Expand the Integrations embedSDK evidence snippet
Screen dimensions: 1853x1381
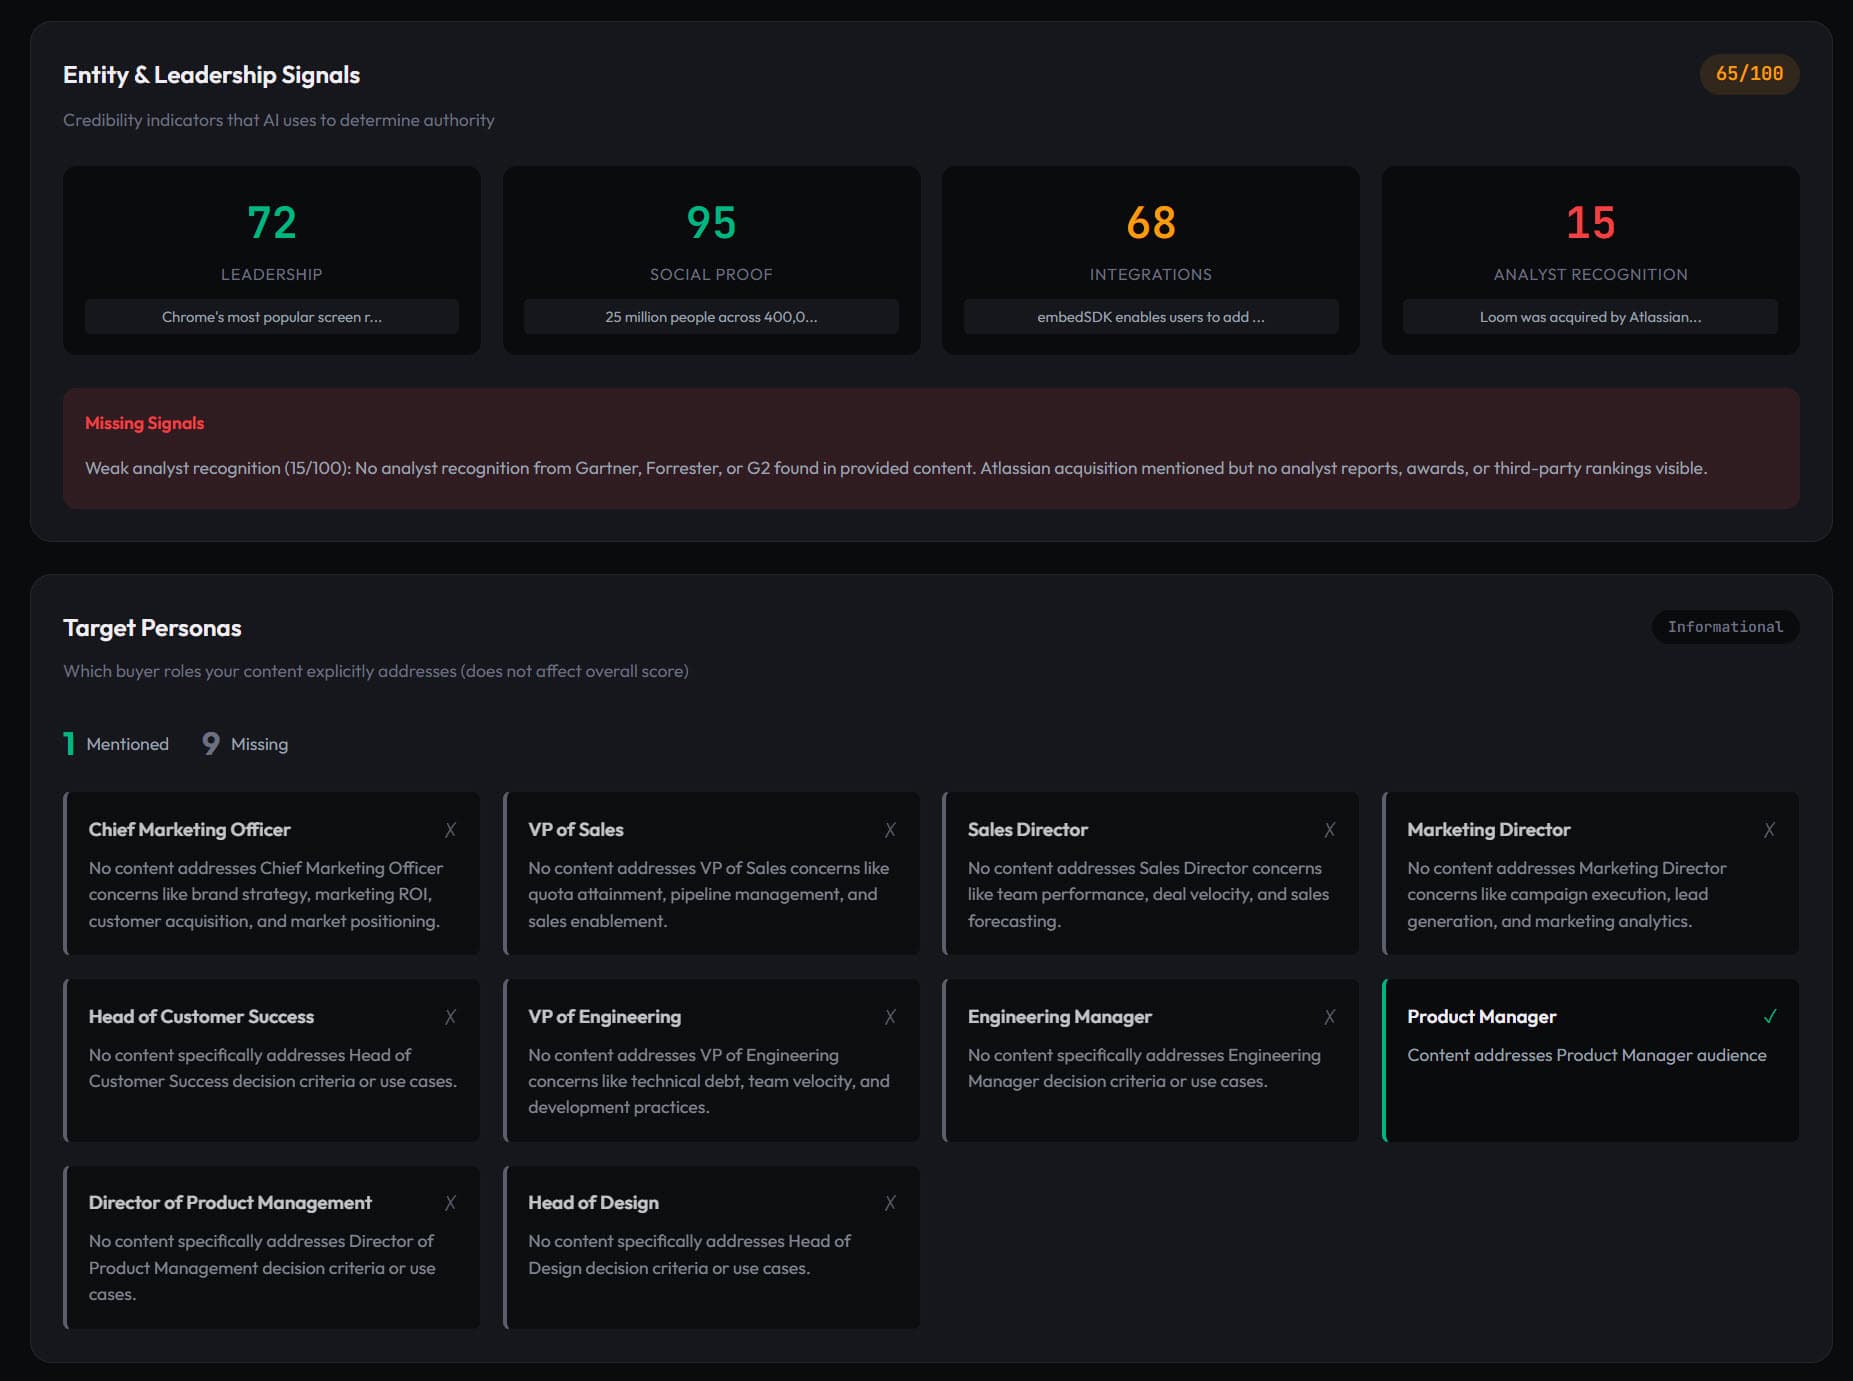coord(1150,317)
